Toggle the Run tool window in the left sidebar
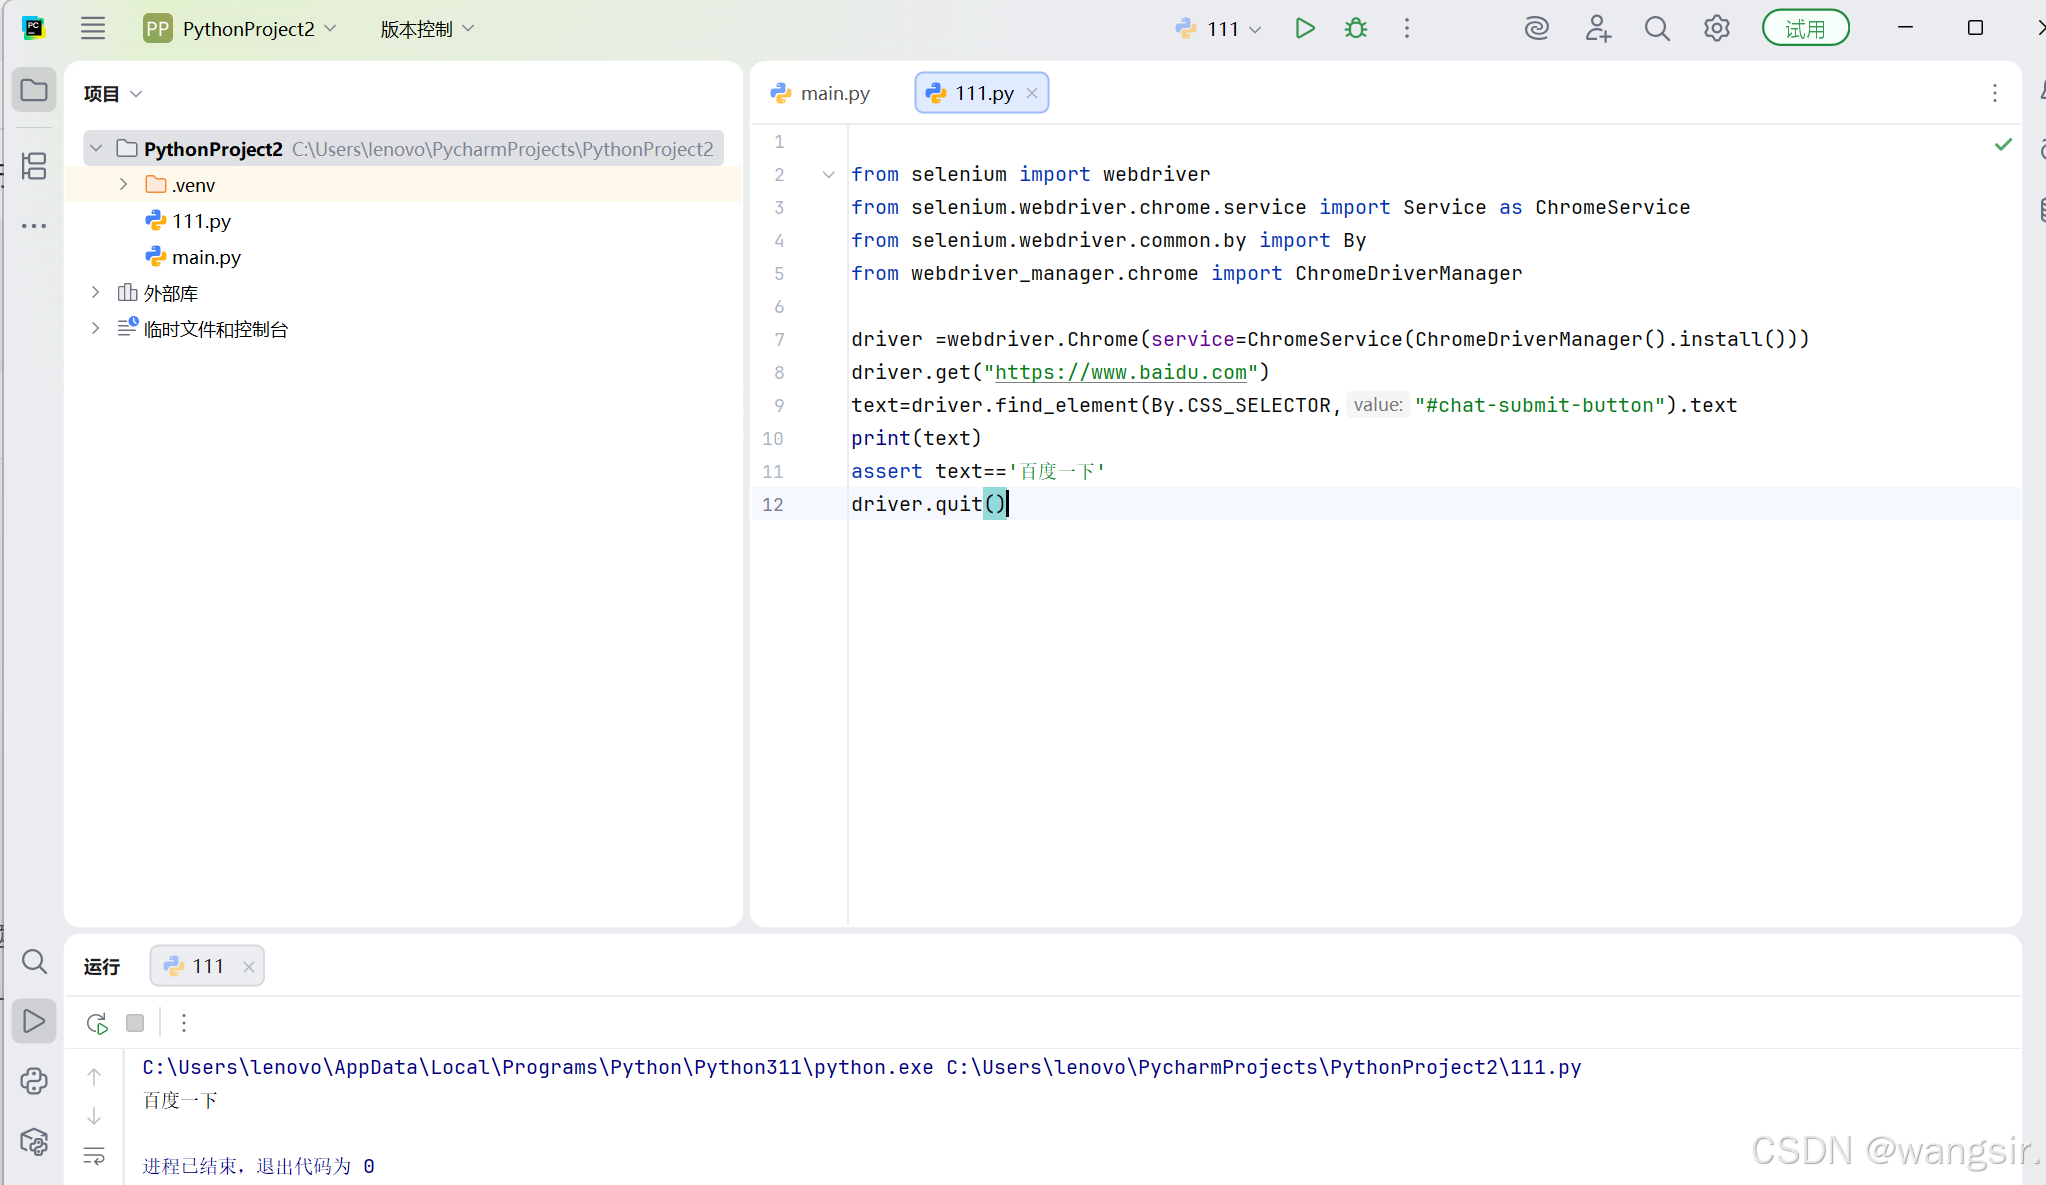This screenshot has height=1185, width=2046. tap(34, 1021)
